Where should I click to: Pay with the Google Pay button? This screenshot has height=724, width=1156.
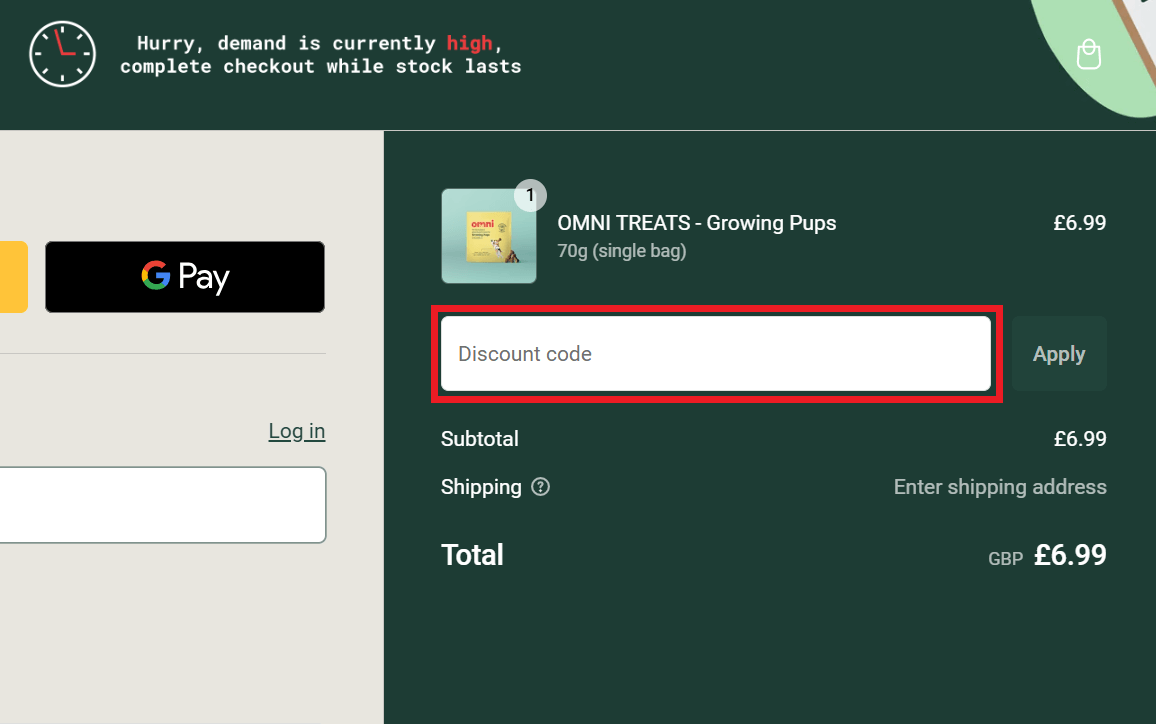(185, 276)
